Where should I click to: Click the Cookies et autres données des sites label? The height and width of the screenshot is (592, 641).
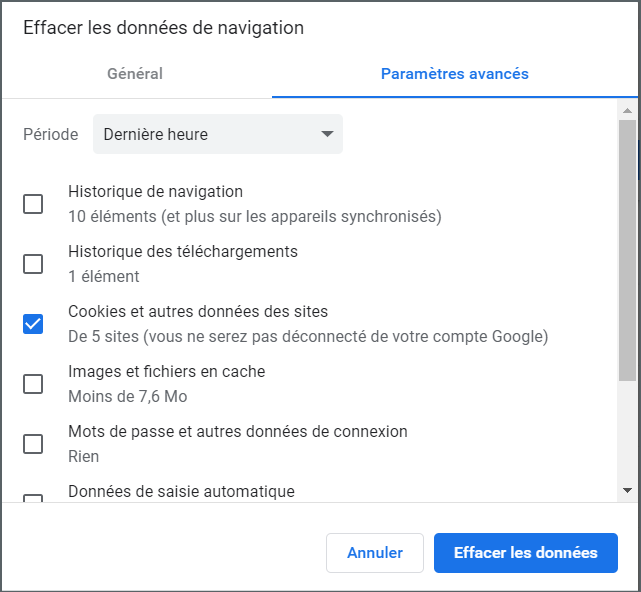coord(198,312)
